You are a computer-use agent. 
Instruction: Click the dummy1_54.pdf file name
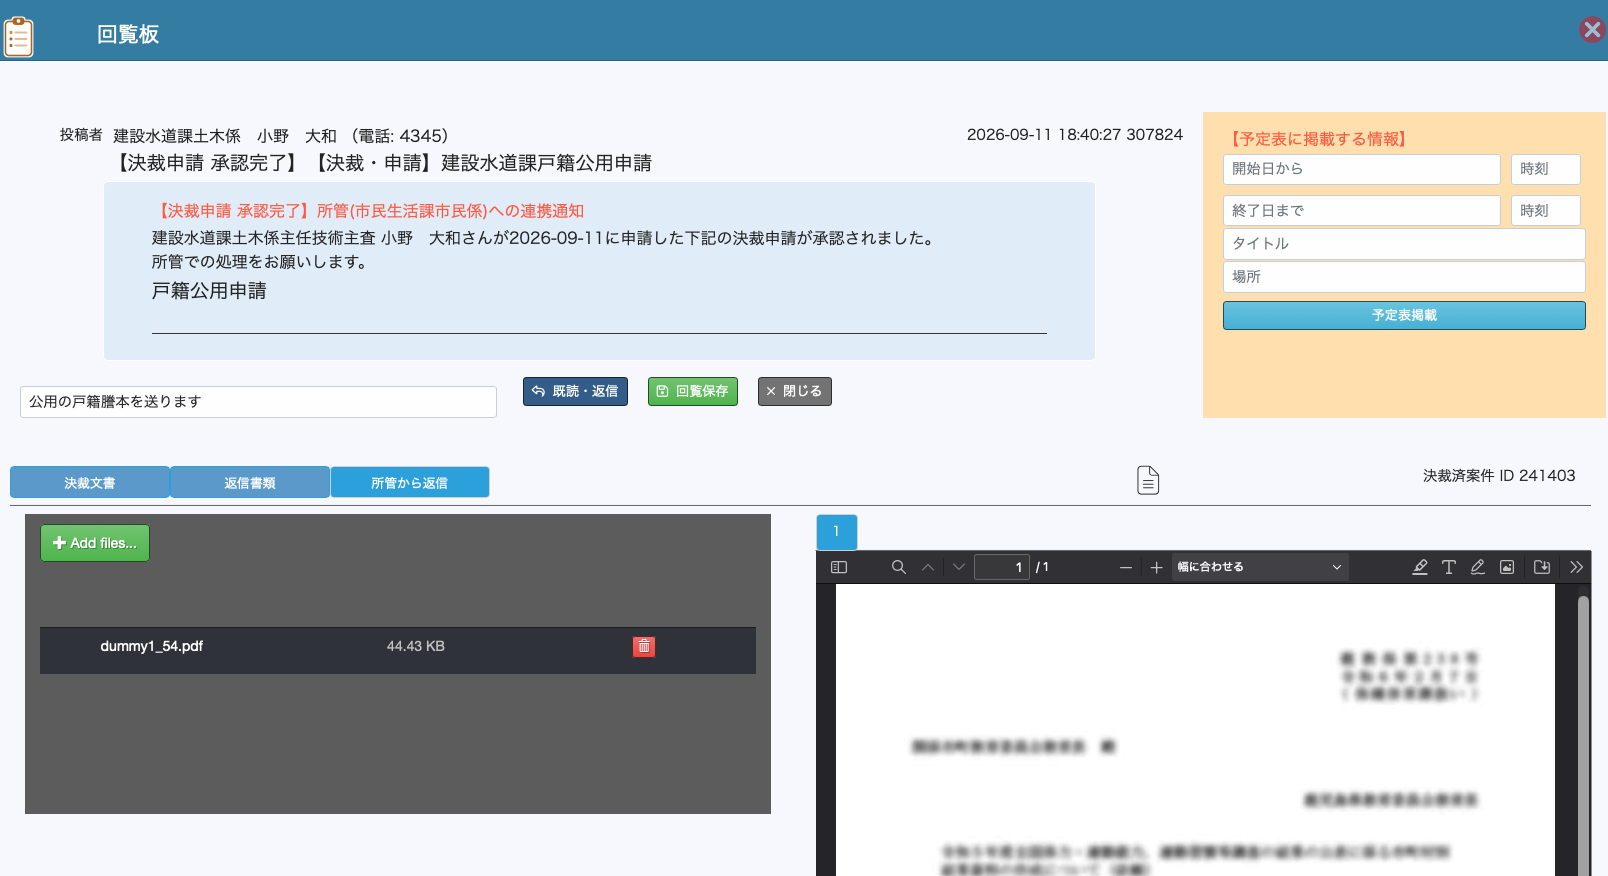click(152, 646)
